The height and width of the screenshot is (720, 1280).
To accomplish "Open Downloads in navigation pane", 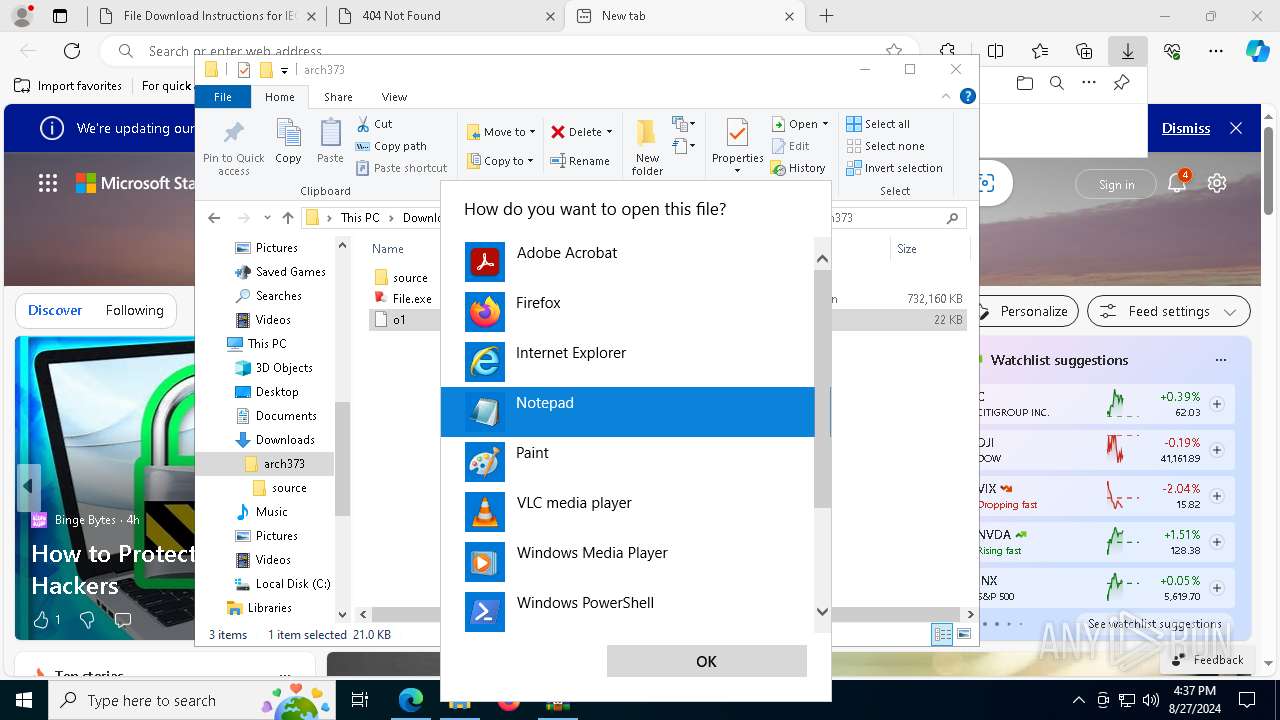I will [274, 440].
